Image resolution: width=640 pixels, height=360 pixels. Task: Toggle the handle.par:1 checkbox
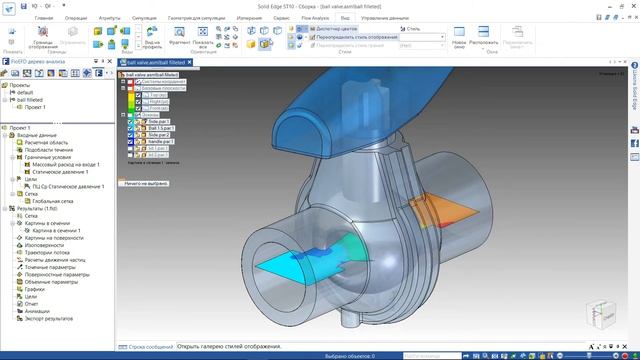tap(130, 142)
